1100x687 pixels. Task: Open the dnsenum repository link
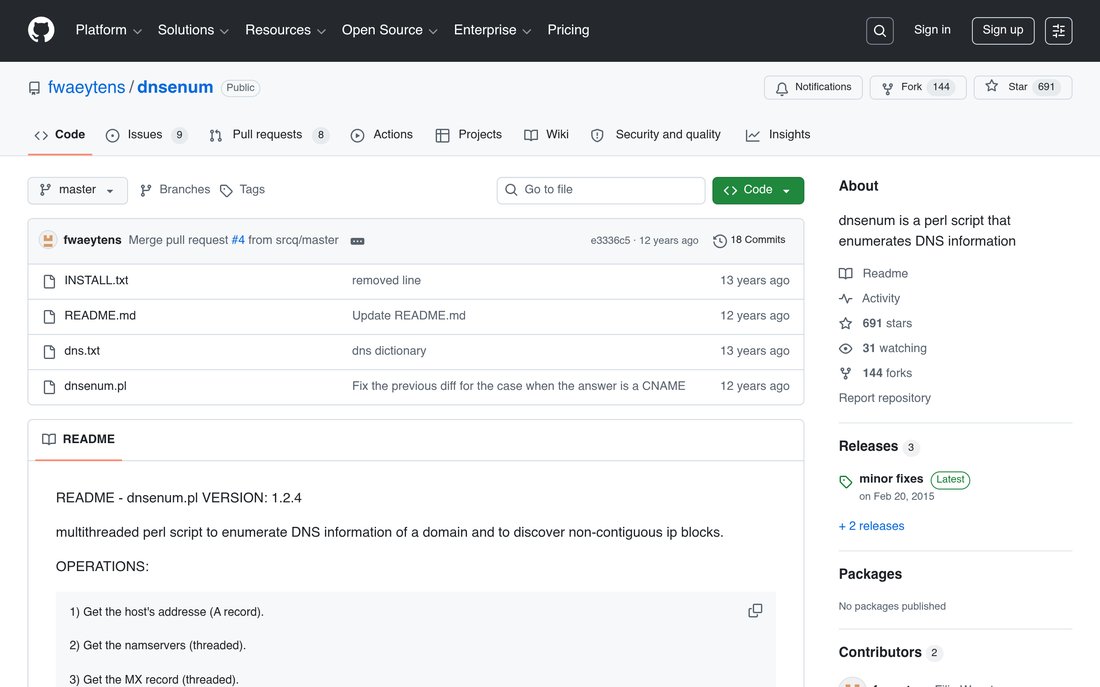click(175, 88)
